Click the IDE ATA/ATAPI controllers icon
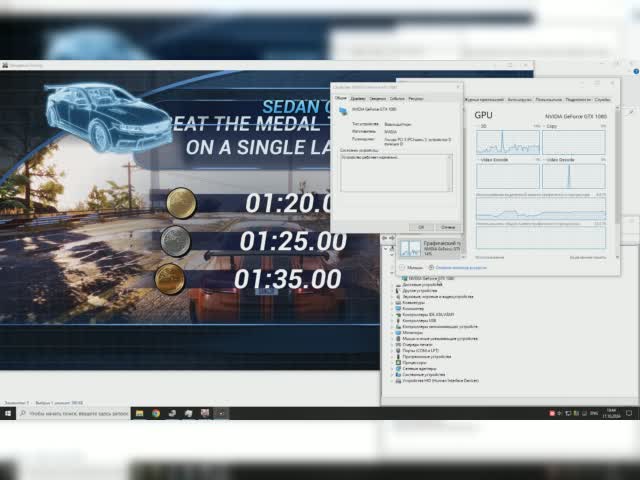The height and width of the screenshot is (480, 640). tap(398, 315)
